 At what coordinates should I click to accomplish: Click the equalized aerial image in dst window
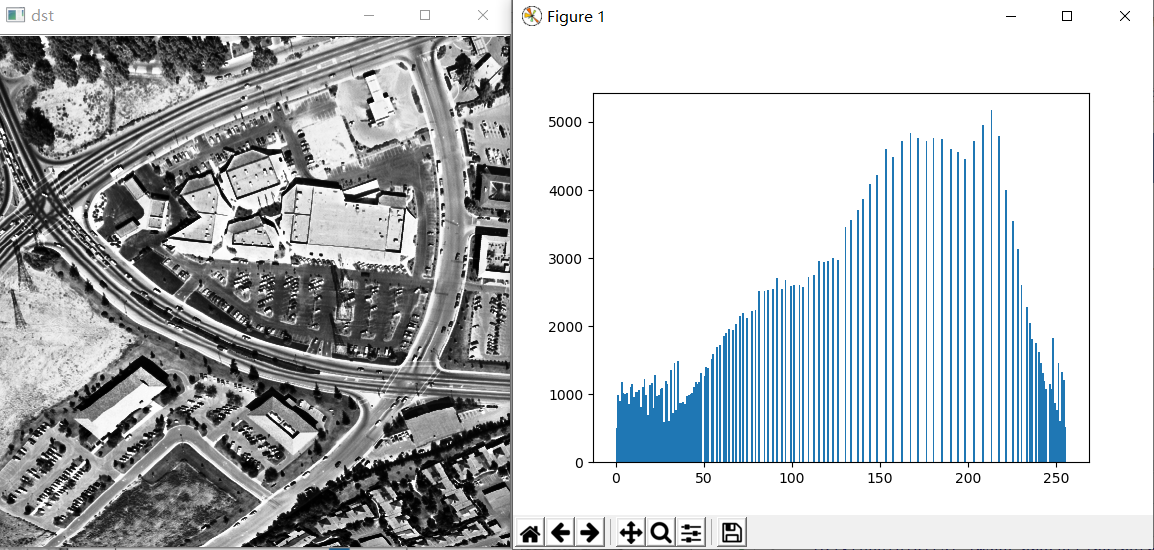coord(255,291)
